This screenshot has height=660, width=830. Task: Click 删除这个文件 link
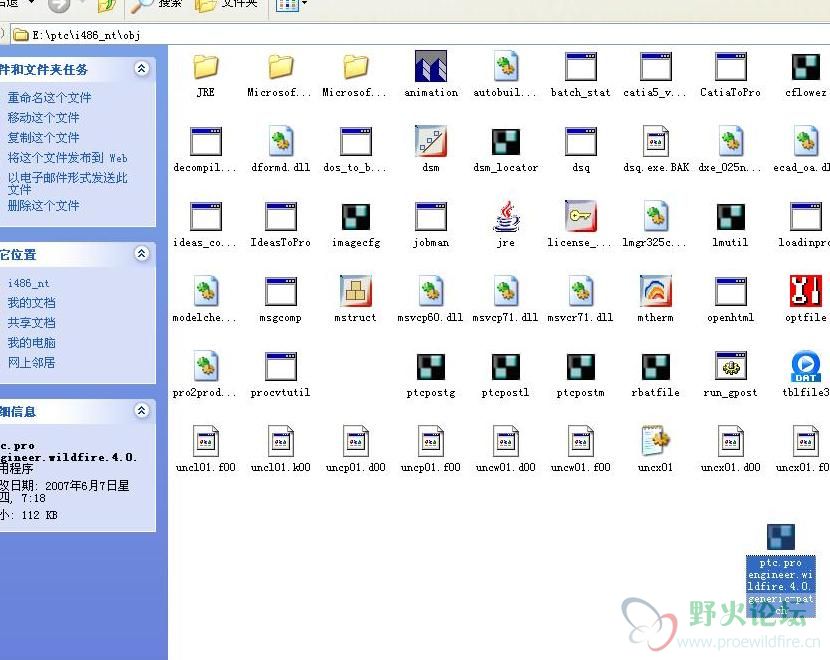click(43, 205)
